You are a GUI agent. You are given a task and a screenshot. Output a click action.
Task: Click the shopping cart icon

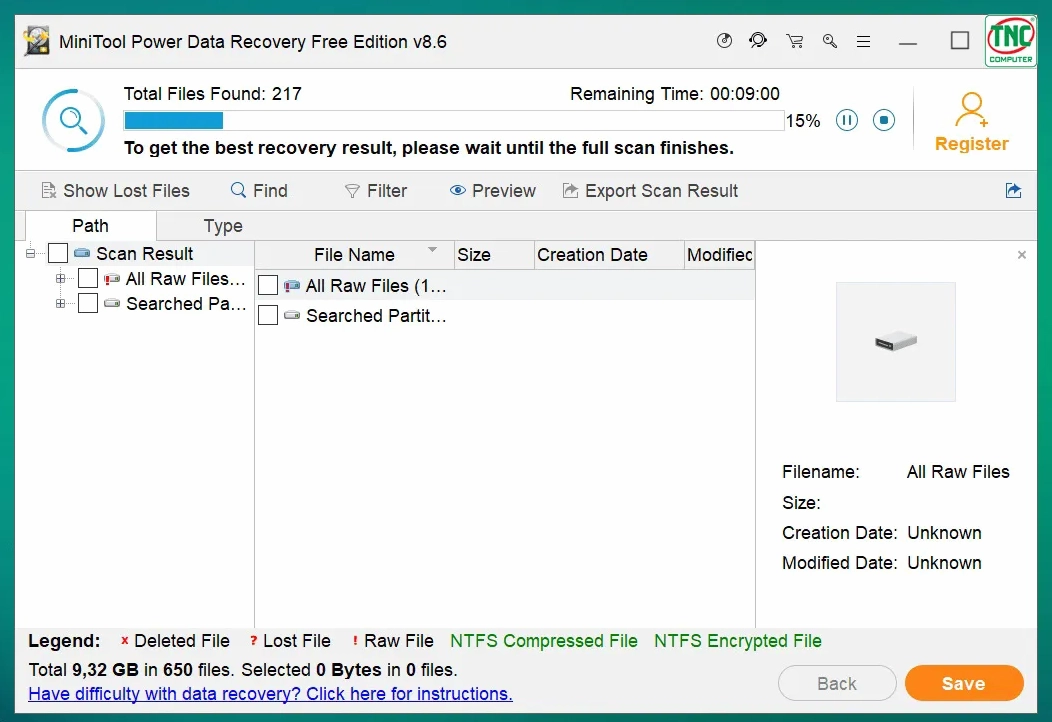click(x=795, y=41)
